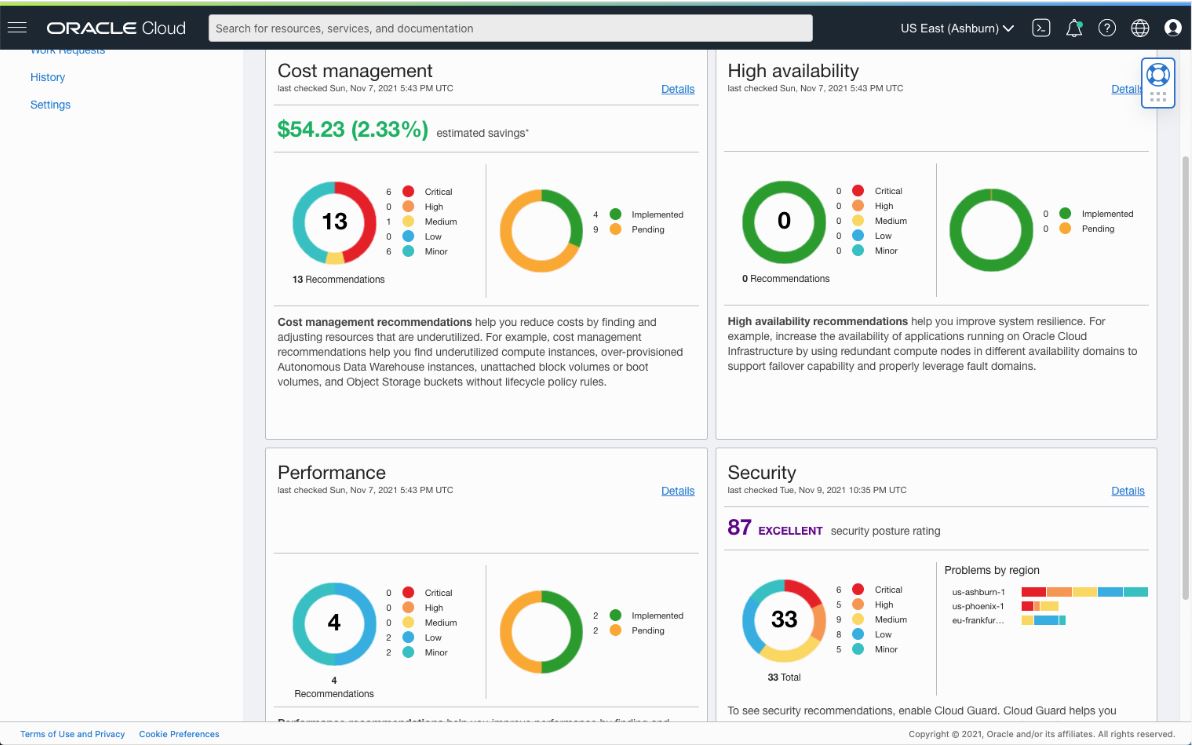Image resolution: width=1192 pixels, height=746 pixels.
Task: Click 'Problems by region' label
Action: point(991,570)
